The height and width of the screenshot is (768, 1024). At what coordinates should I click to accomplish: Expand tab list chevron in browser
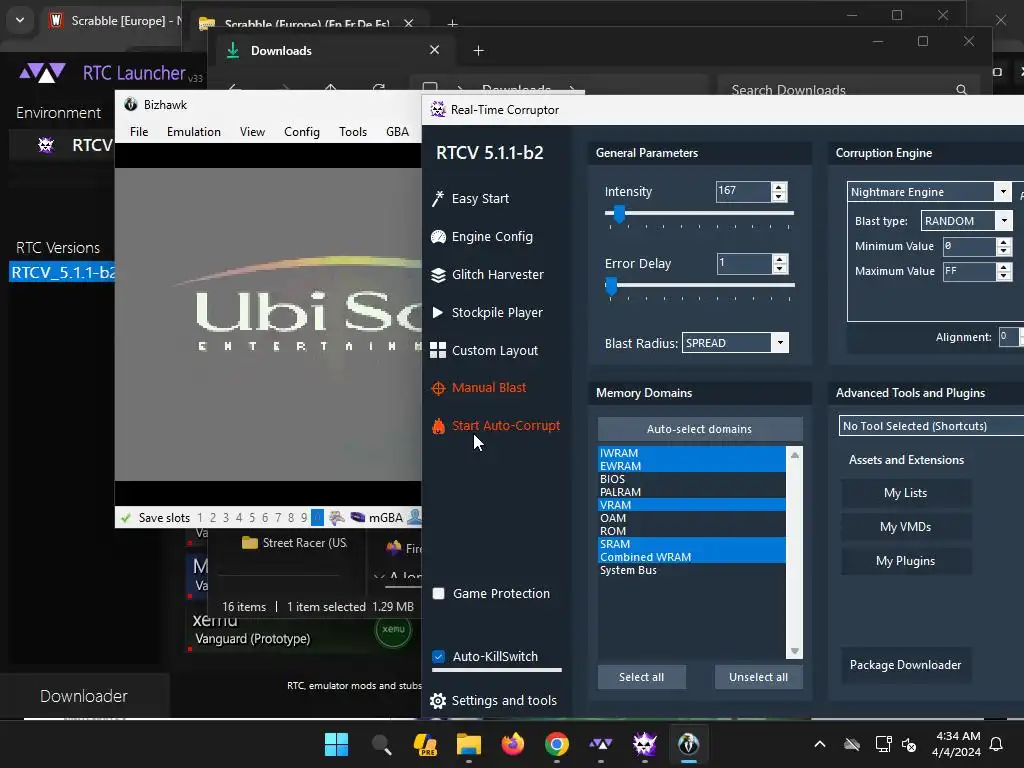20,20
